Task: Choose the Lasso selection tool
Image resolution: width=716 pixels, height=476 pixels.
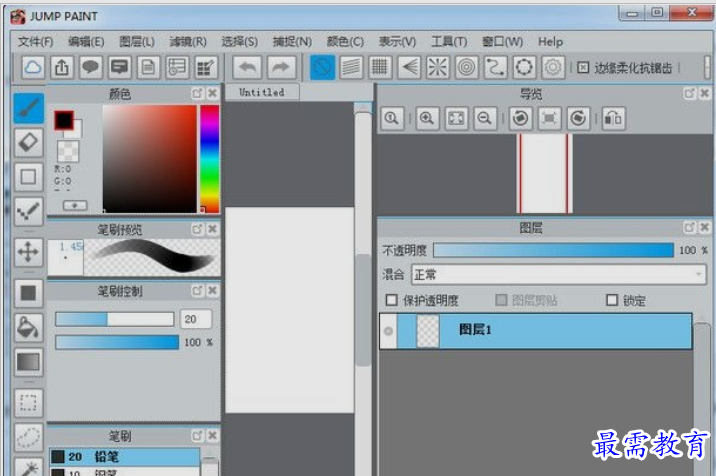Action: tap(29, 437)
